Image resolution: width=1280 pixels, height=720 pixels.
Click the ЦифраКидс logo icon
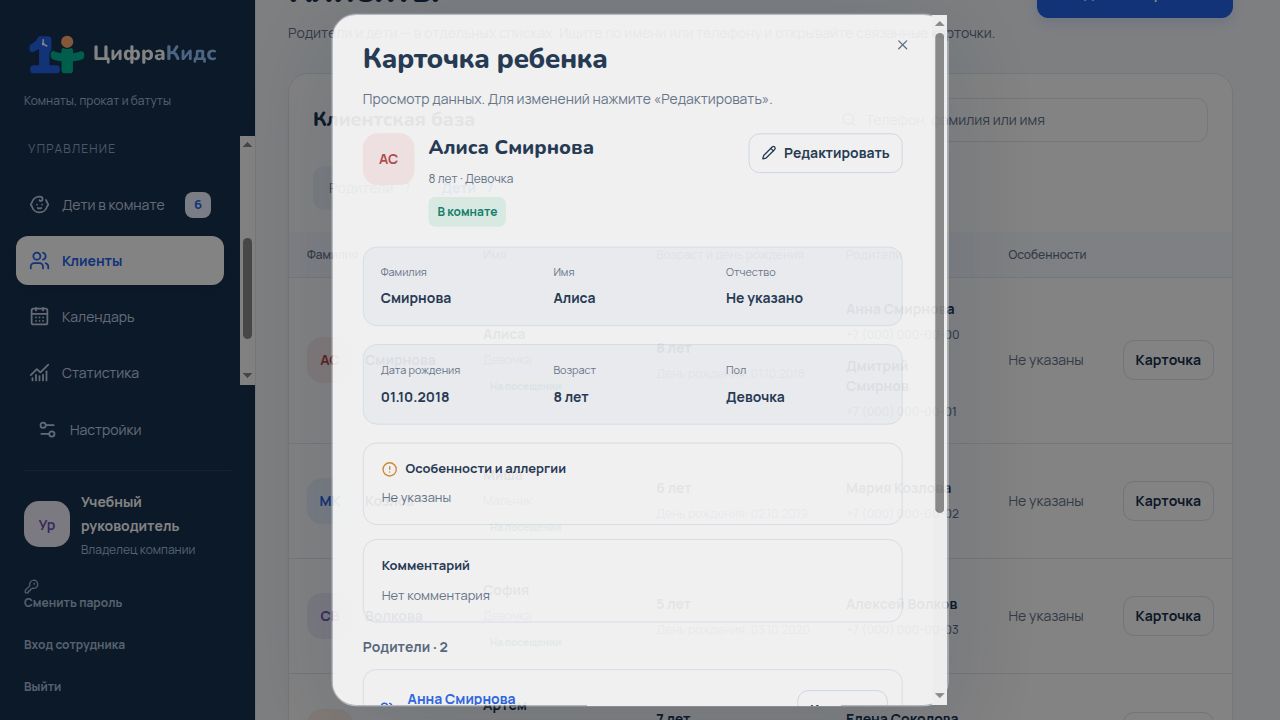tap(56, 54)
